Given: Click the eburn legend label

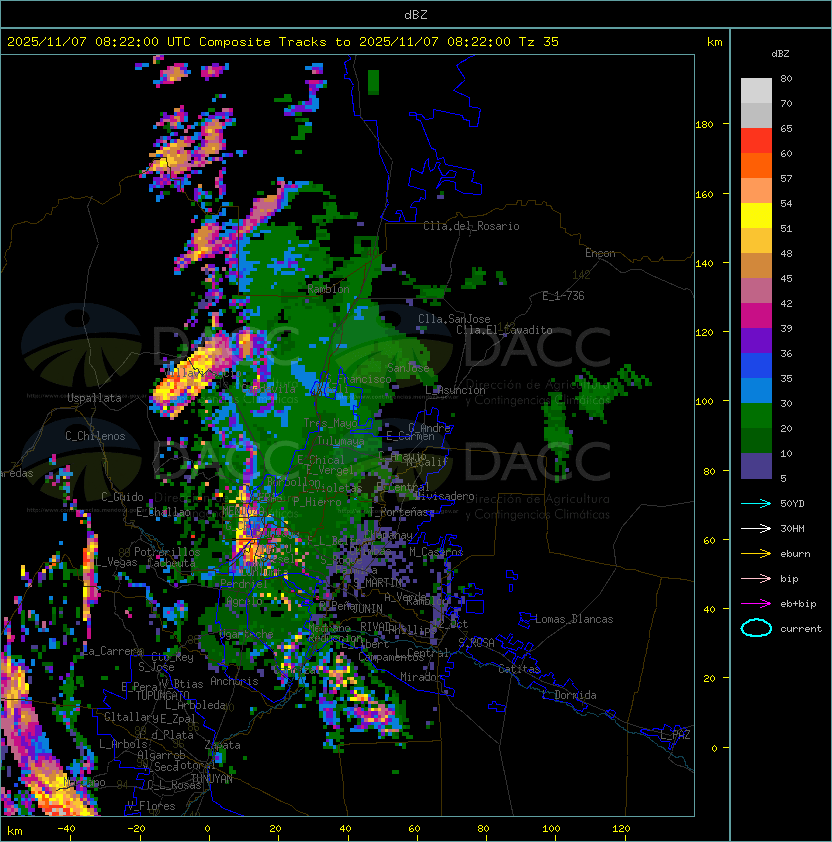Looking at the screenshot, I should click(x=795, y=554).
